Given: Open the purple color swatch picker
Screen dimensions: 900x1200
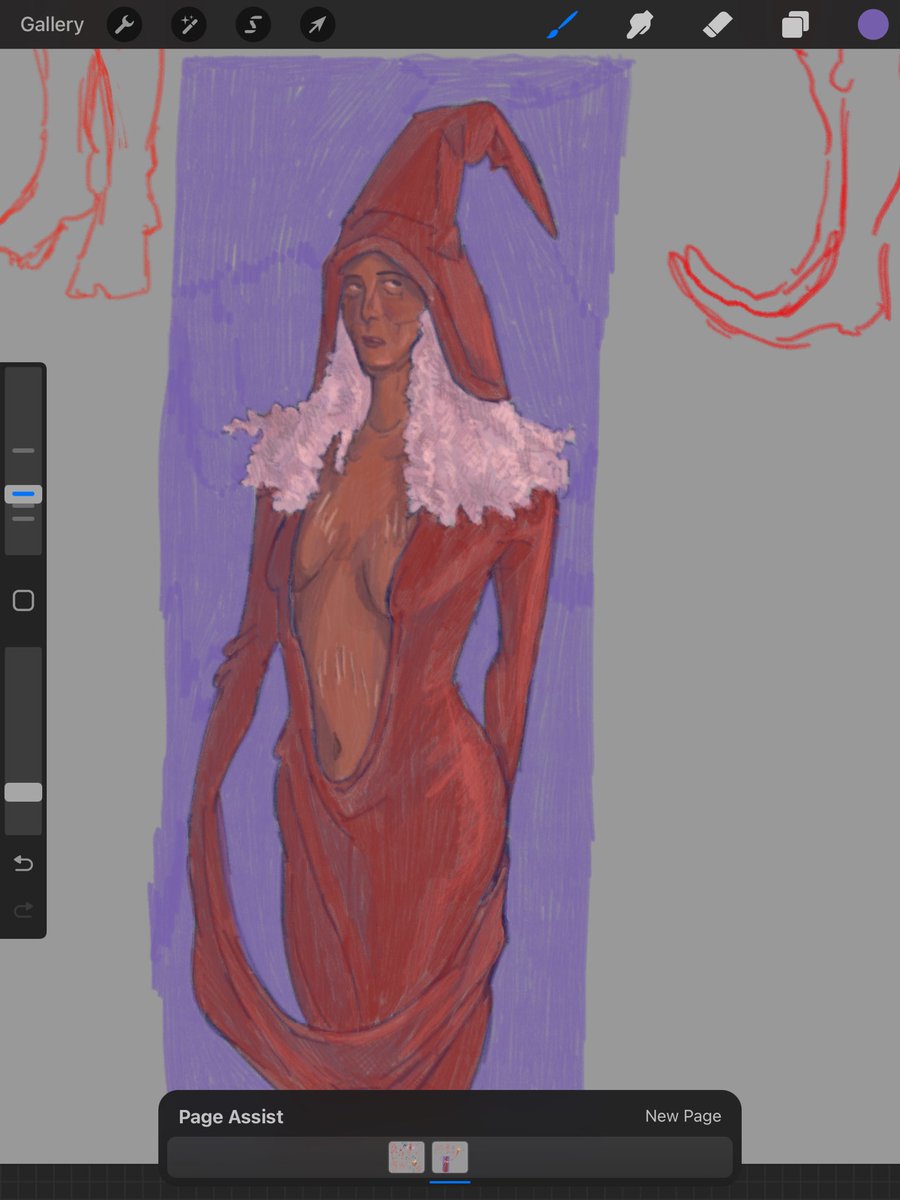Looking at the screenshot, I should [872, 24].
